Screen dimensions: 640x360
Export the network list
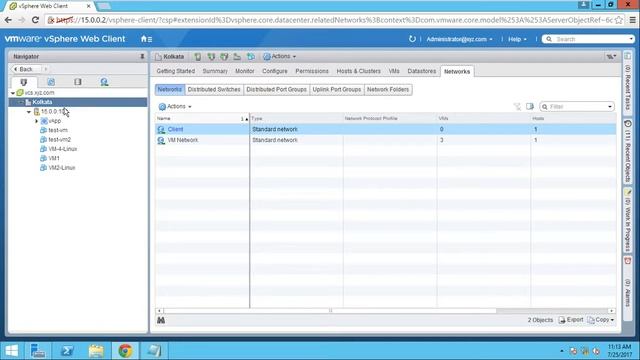(571, 320)
